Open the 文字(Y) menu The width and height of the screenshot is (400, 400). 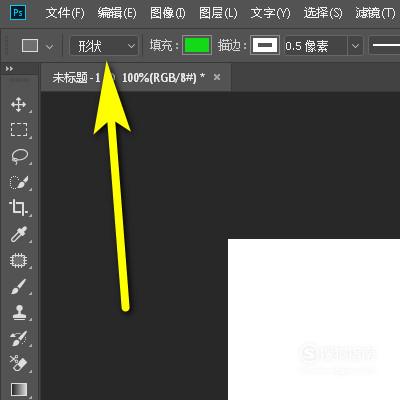point(270,13)
